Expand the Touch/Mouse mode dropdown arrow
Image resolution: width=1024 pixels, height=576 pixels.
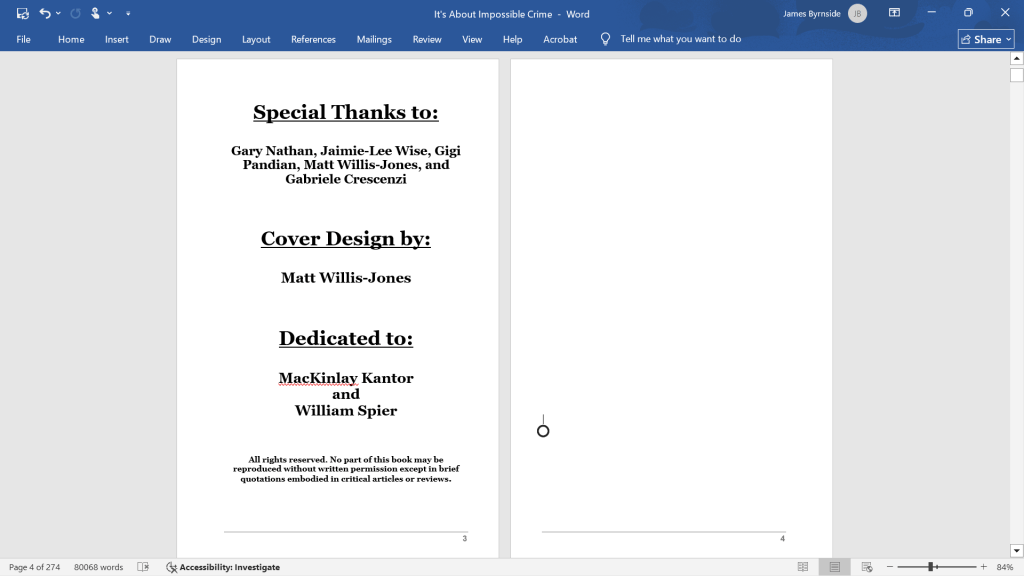tap(109, 14)
